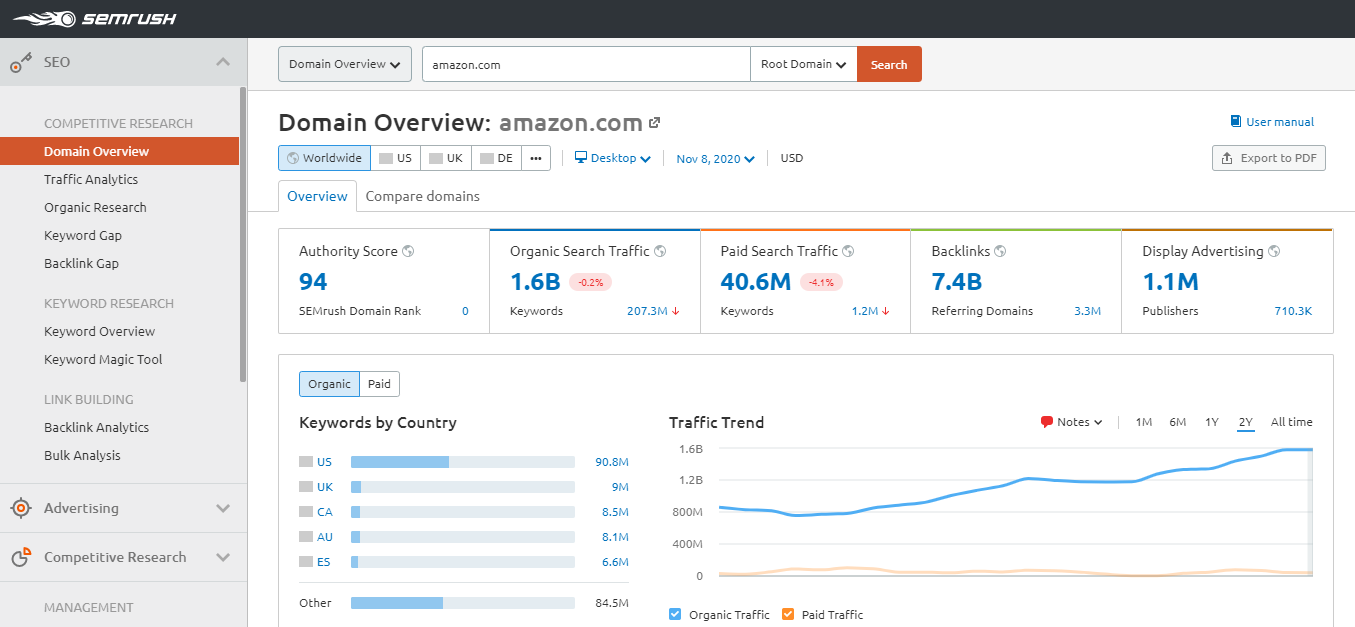Click the Authority Score info globe icon
Image resolution: width=1355 pixels, height=627 pixels.
point(408,252)
